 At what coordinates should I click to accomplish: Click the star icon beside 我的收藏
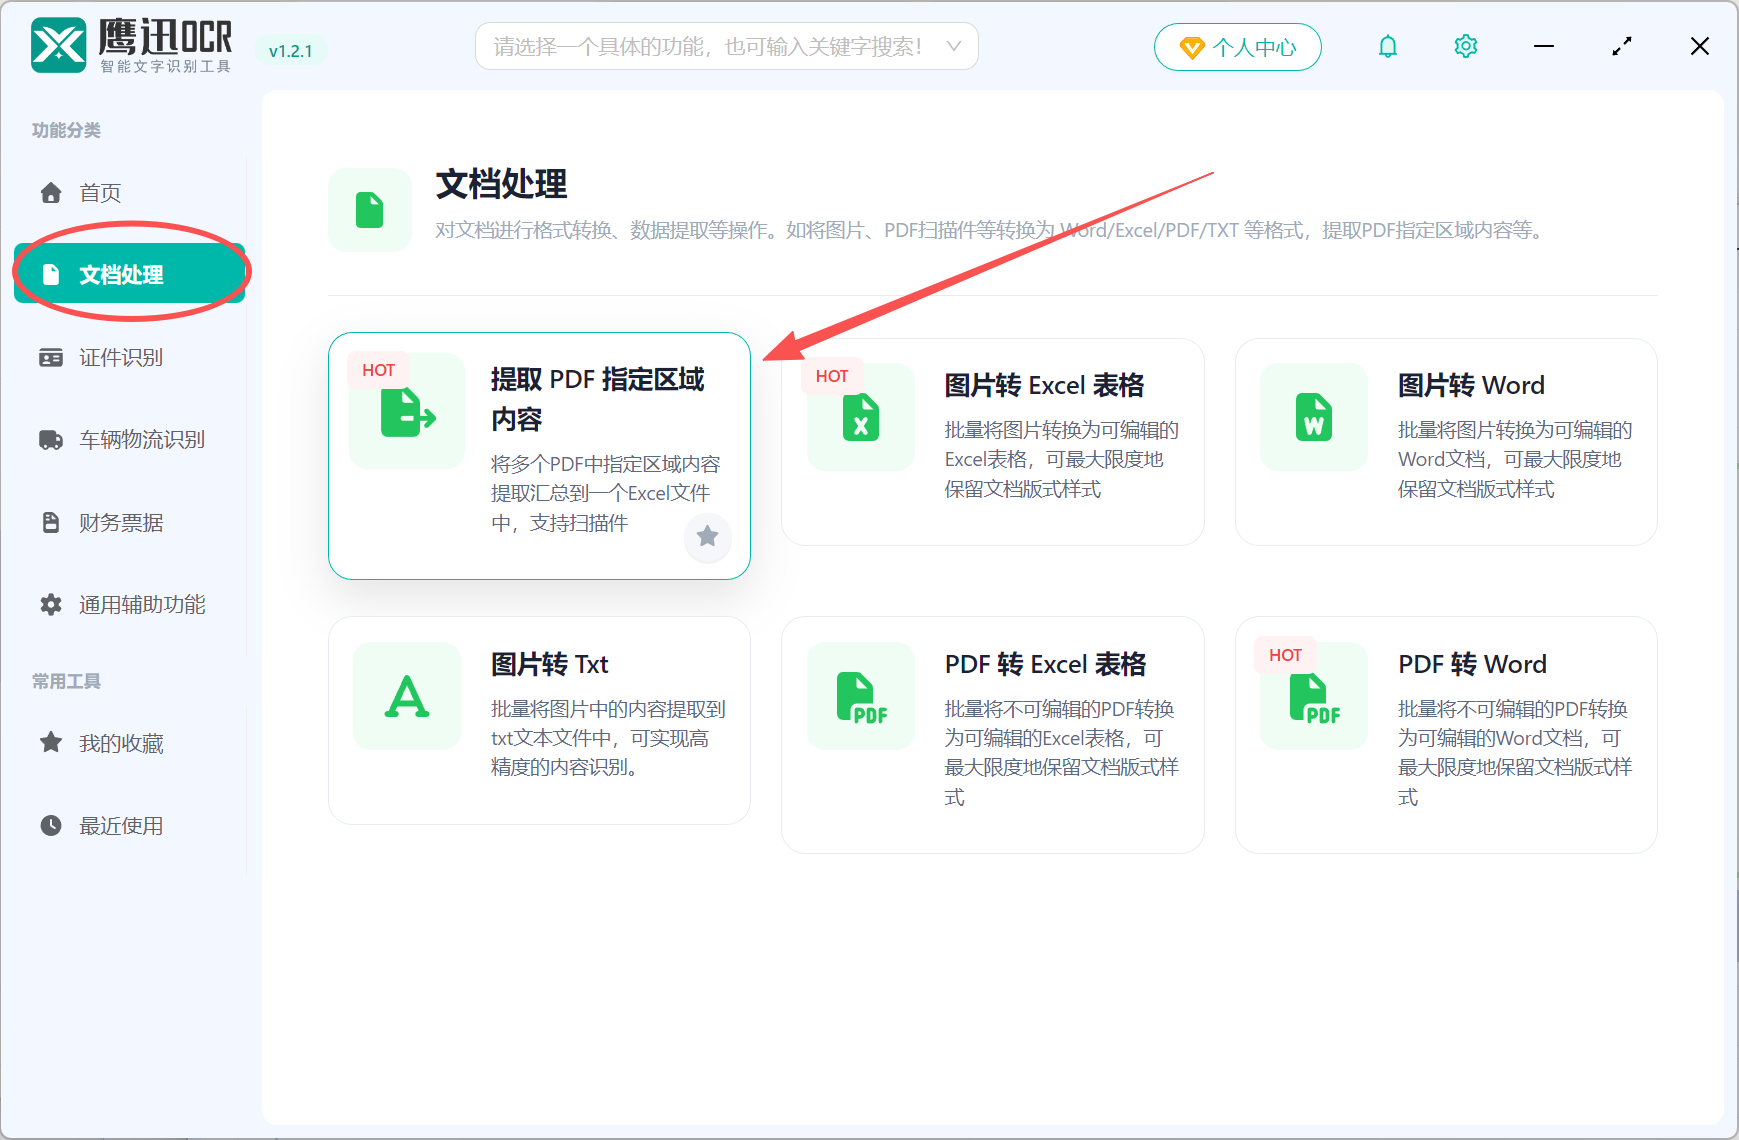(51, 742)
